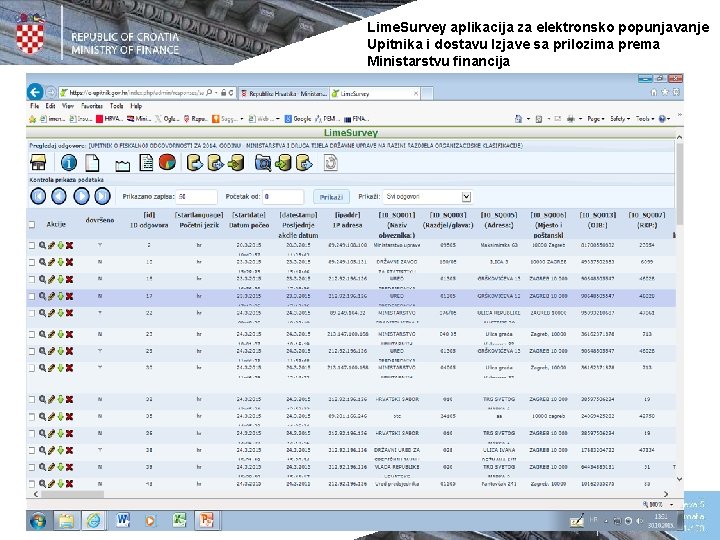
Task: Open the Edit menu
Action: [x=51, y=106]
